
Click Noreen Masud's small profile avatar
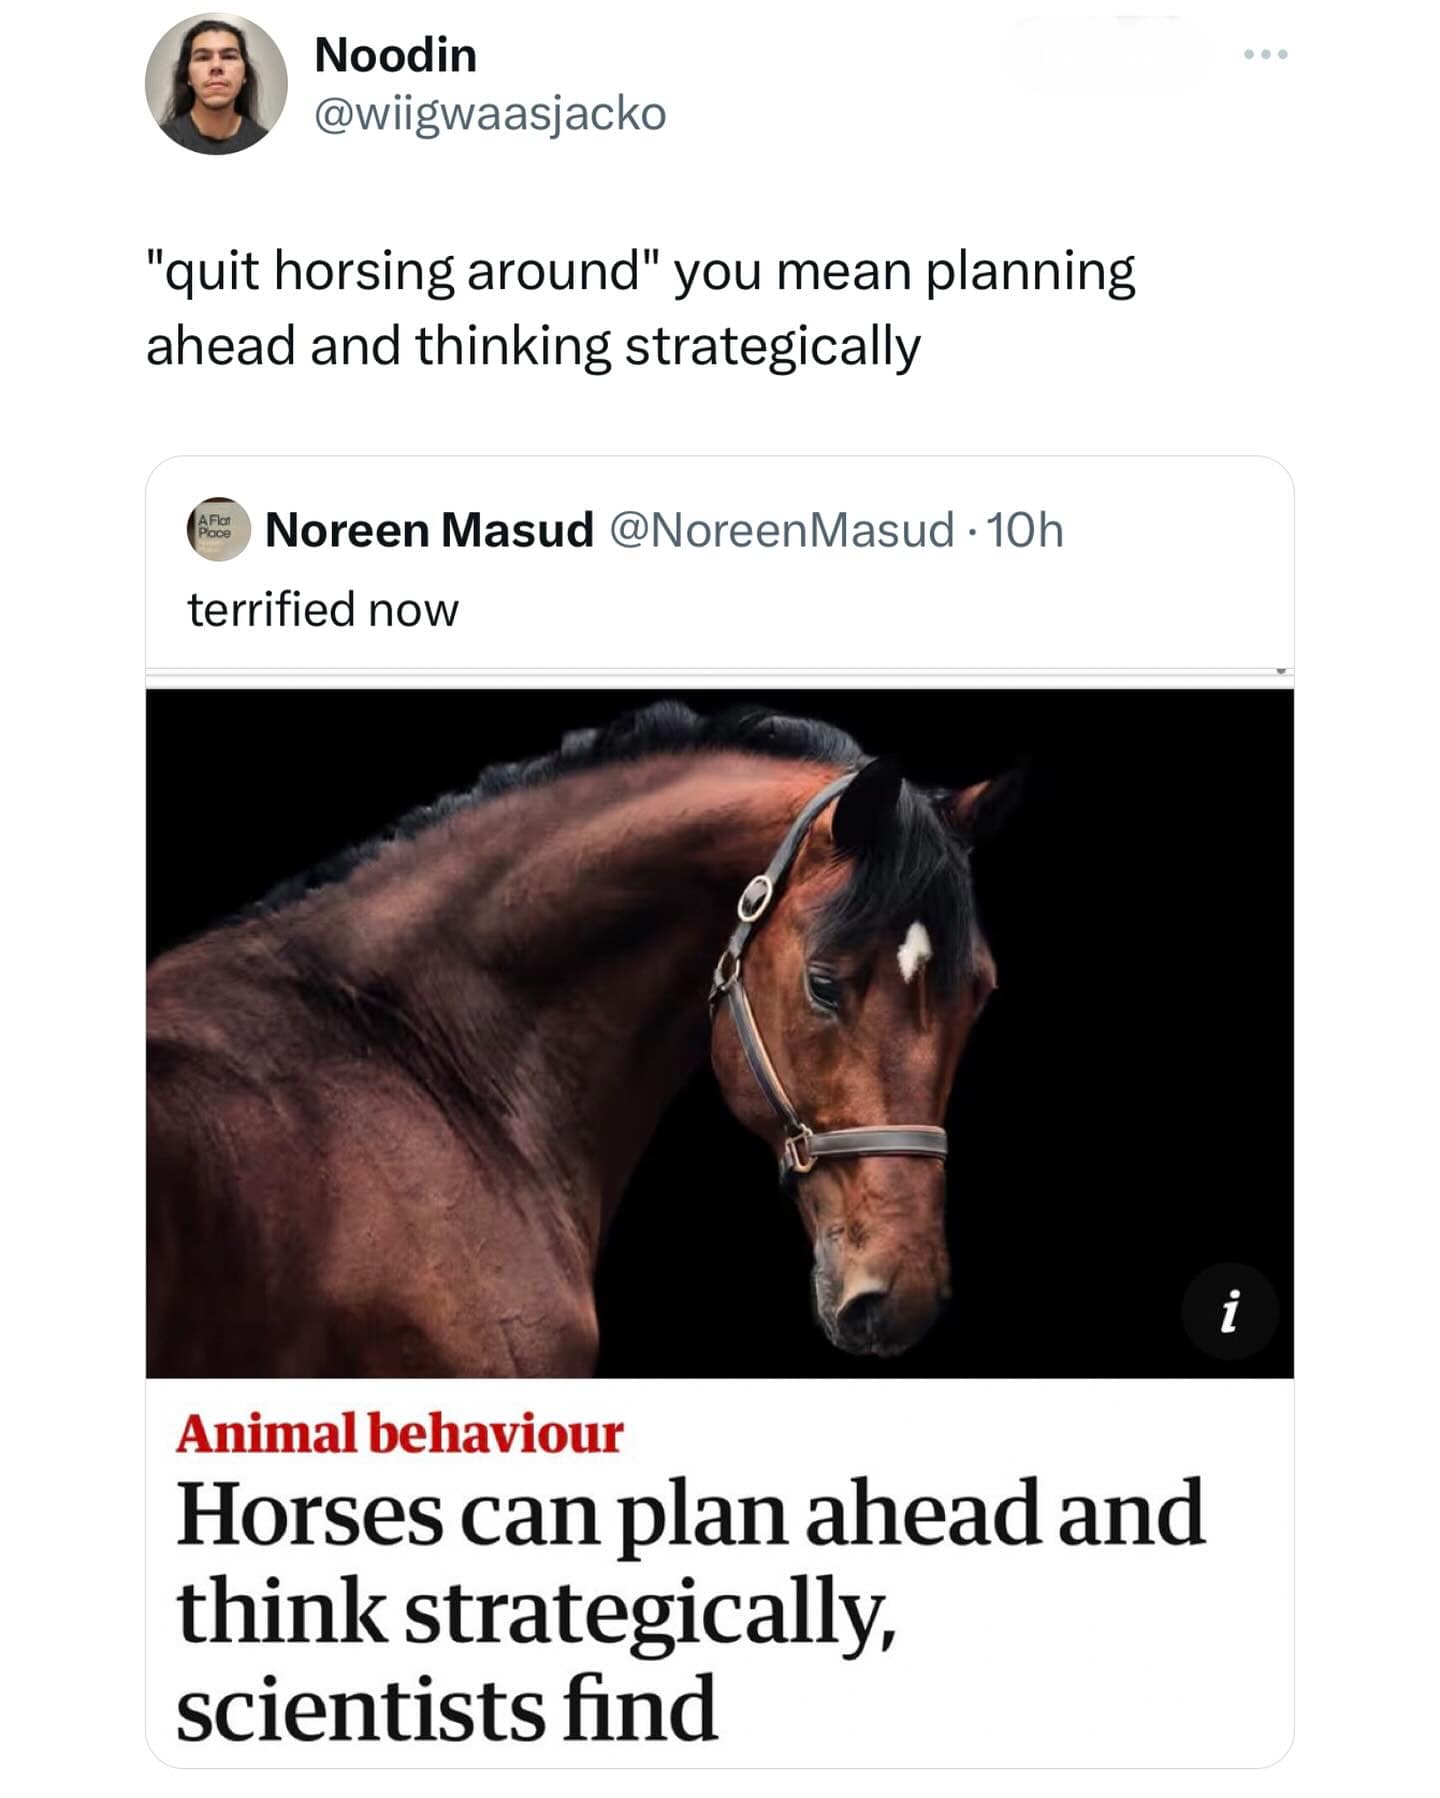(x=218, y=529)
